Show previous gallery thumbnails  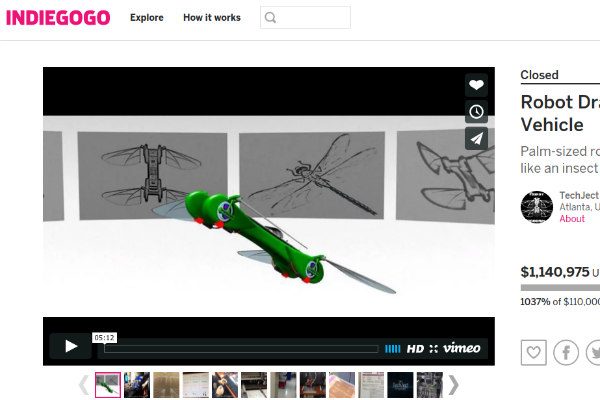point(82,385)
